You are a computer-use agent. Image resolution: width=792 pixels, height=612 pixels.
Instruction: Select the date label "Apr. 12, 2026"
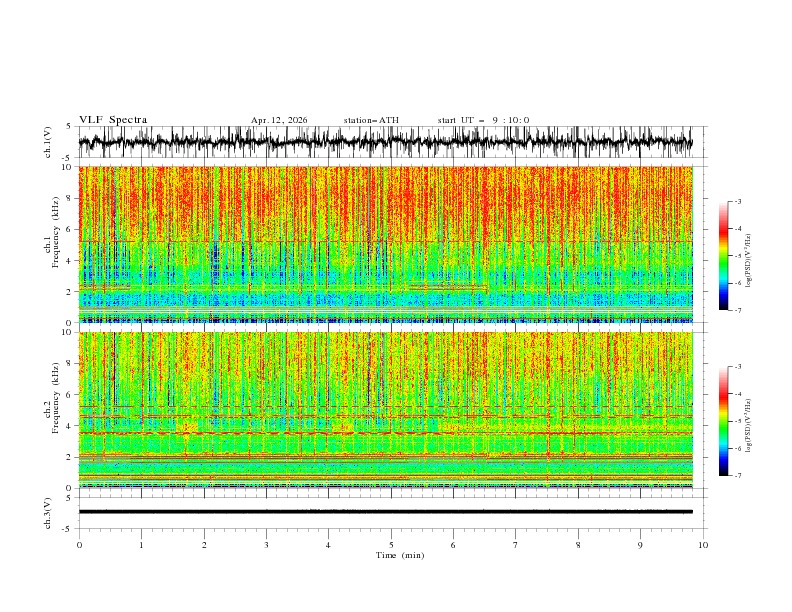[x=279, y=120]
